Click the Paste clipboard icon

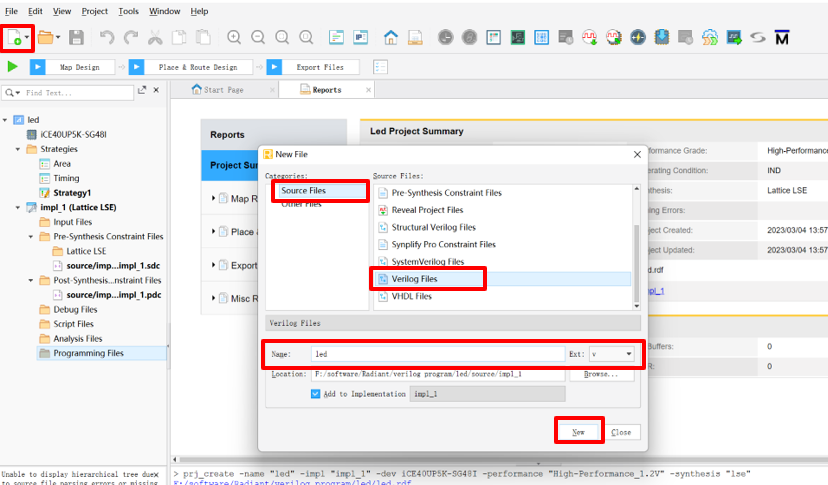pyautogui.click(x=203, y=38)
